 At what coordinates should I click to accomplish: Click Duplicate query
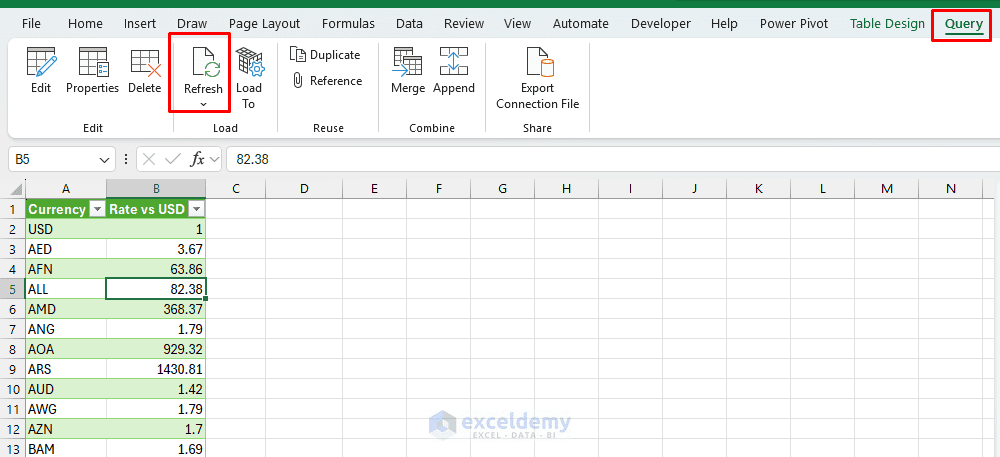(x=325, y=55)
